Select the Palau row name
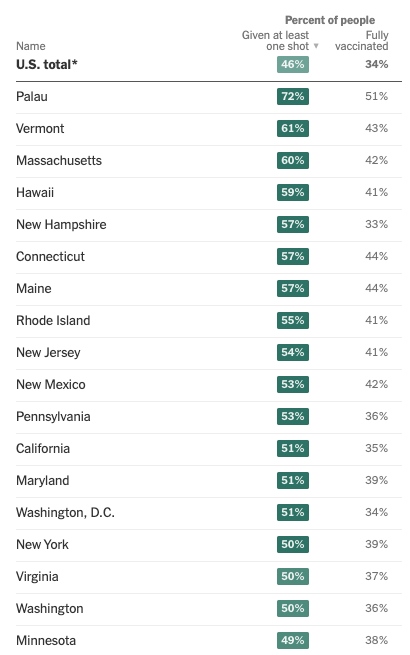Screen dimensions: 410x655 (x=32, y=96)
